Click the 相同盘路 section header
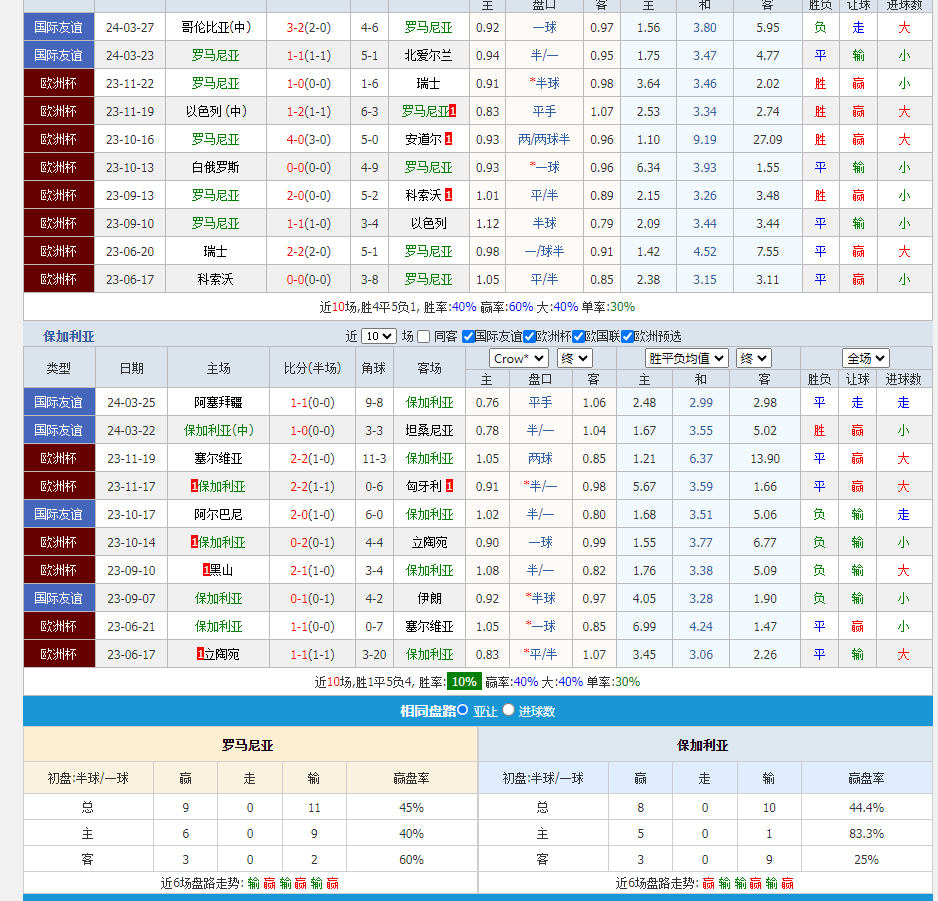Viewport: 938px width, 901px height. tap(427, 711)
